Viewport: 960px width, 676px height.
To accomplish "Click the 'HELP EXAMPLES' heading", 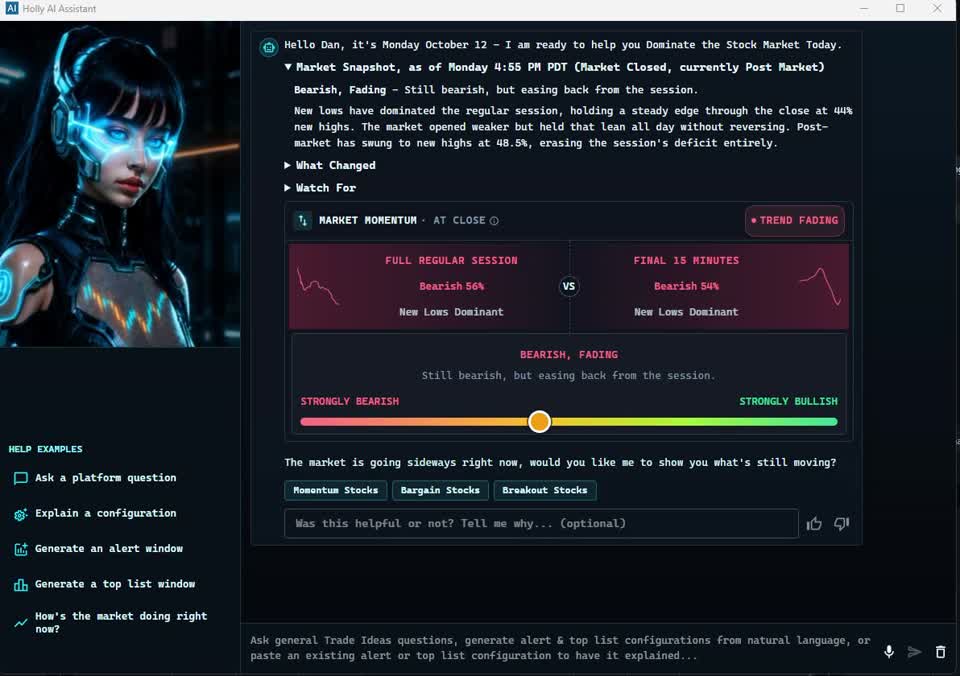I will 45,449.
